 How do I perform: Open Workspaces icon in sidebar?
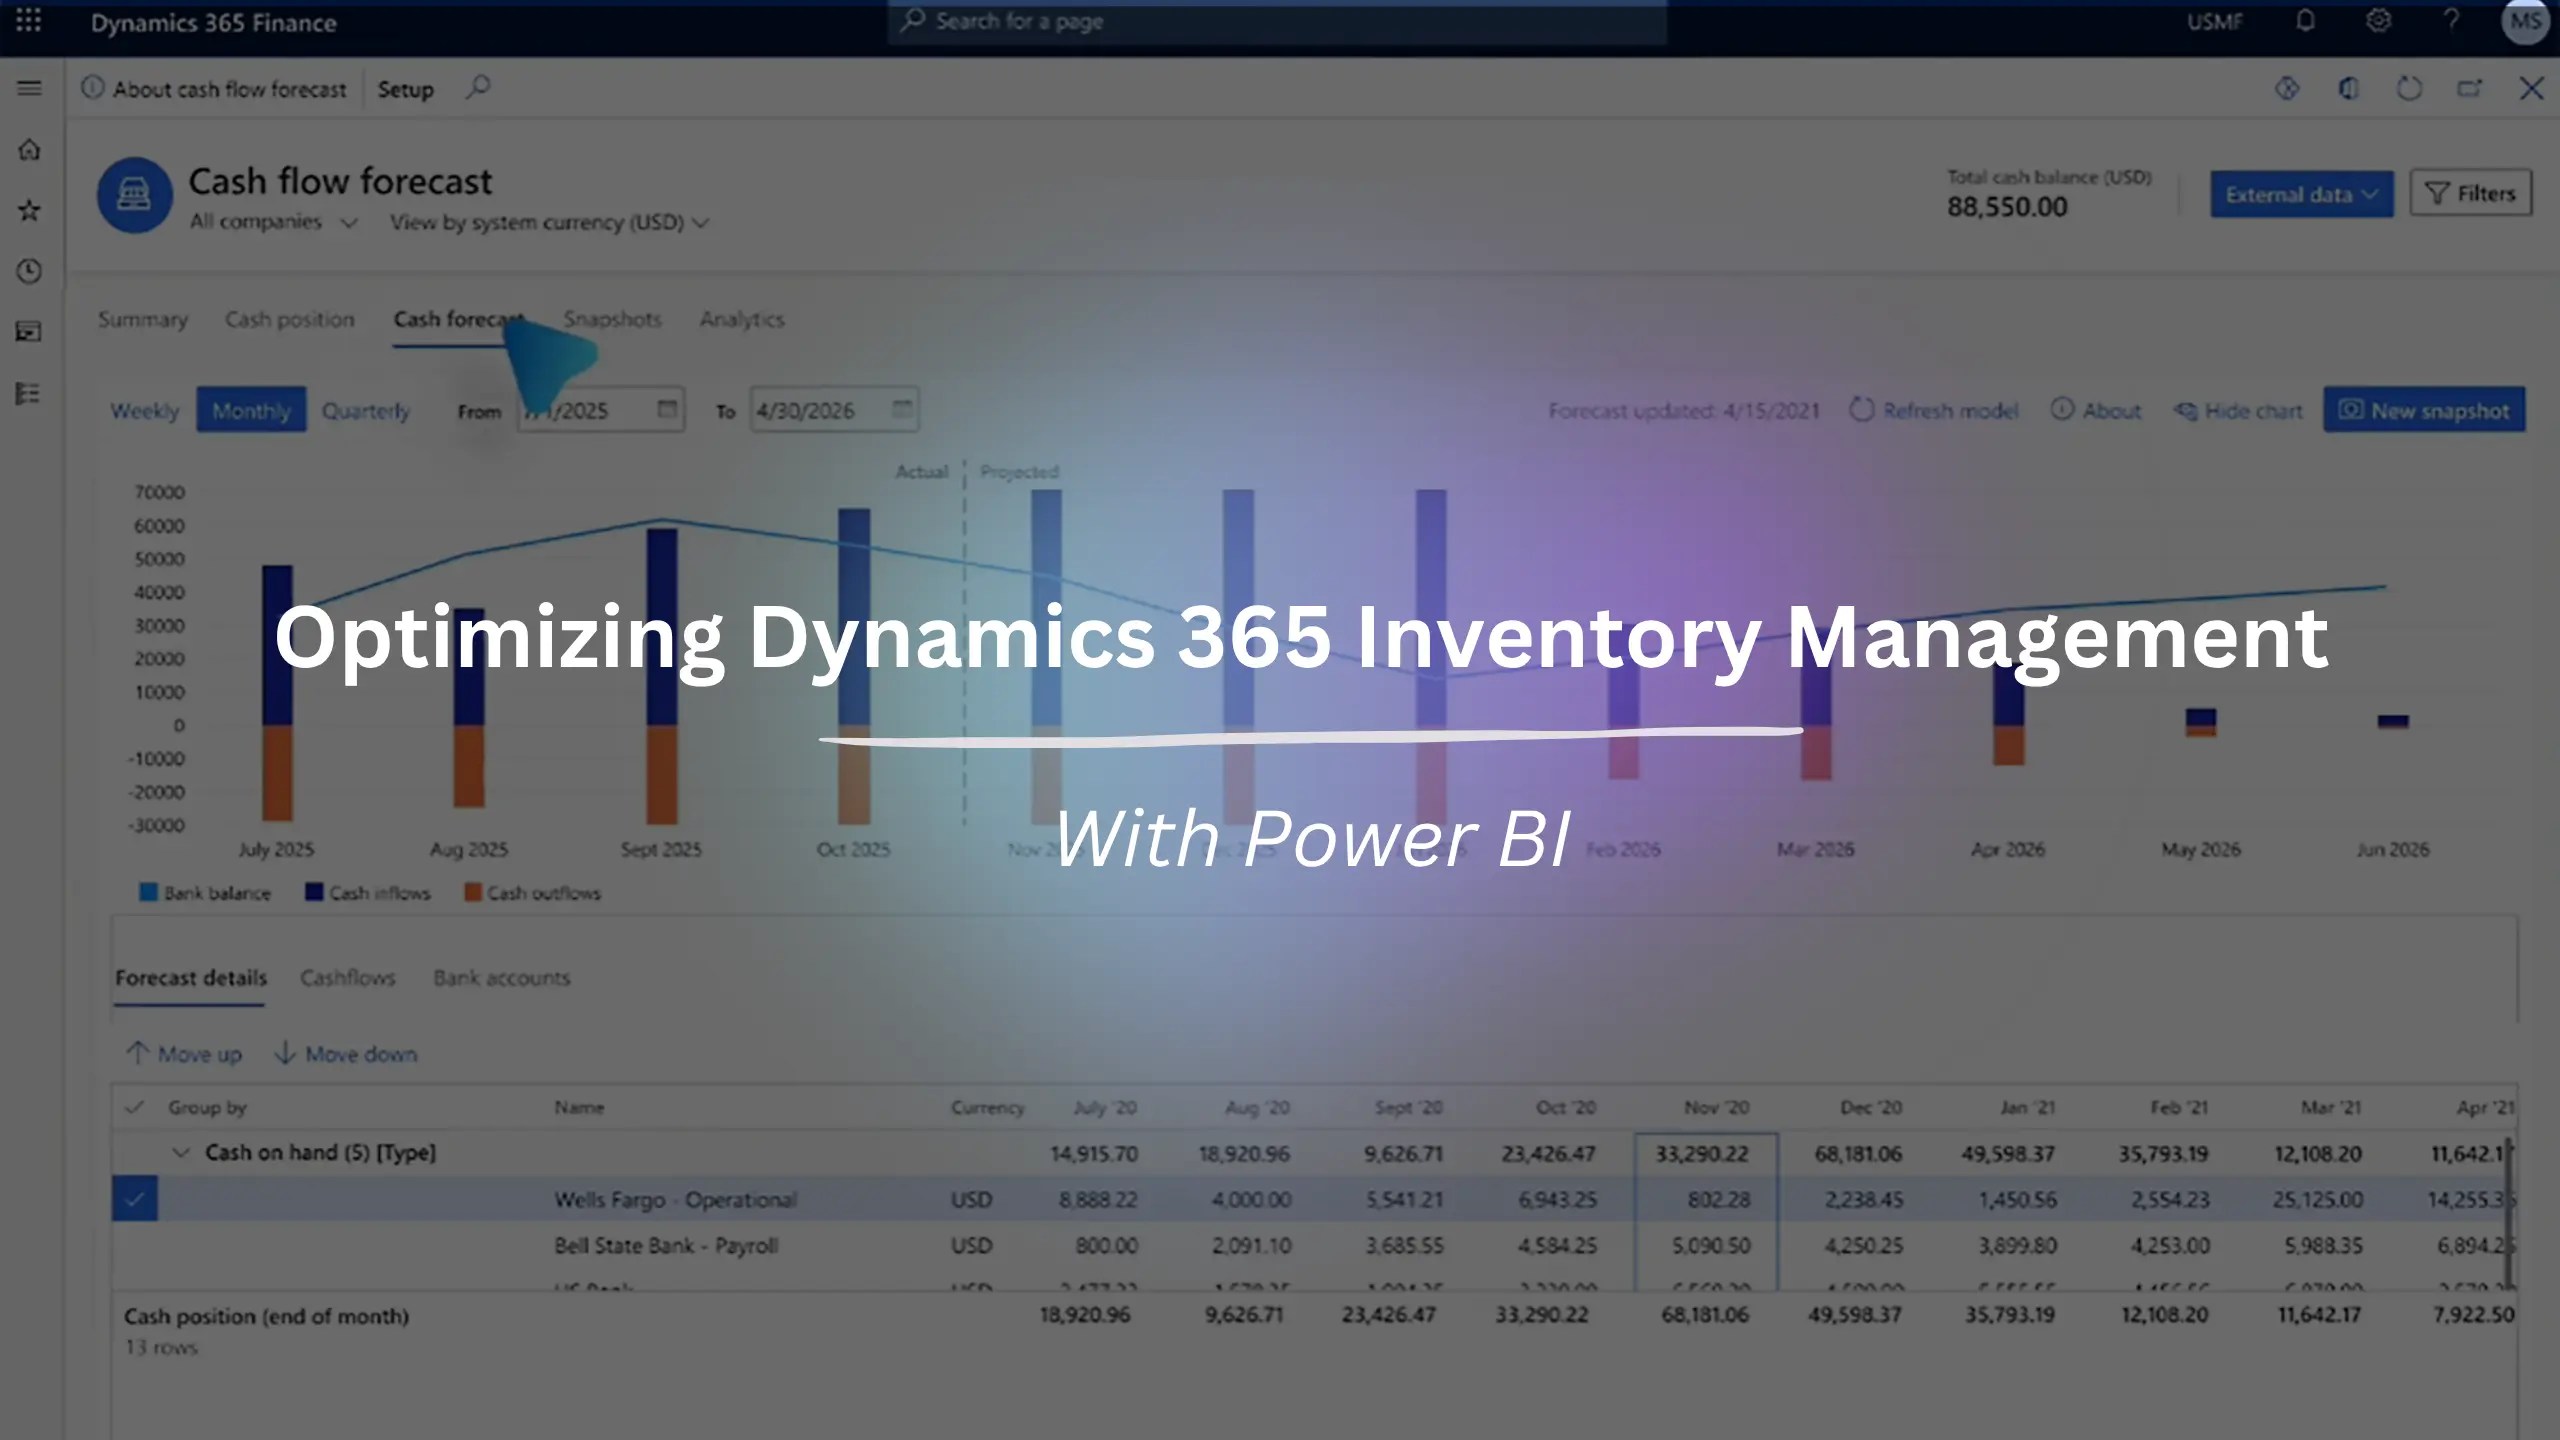30,332
